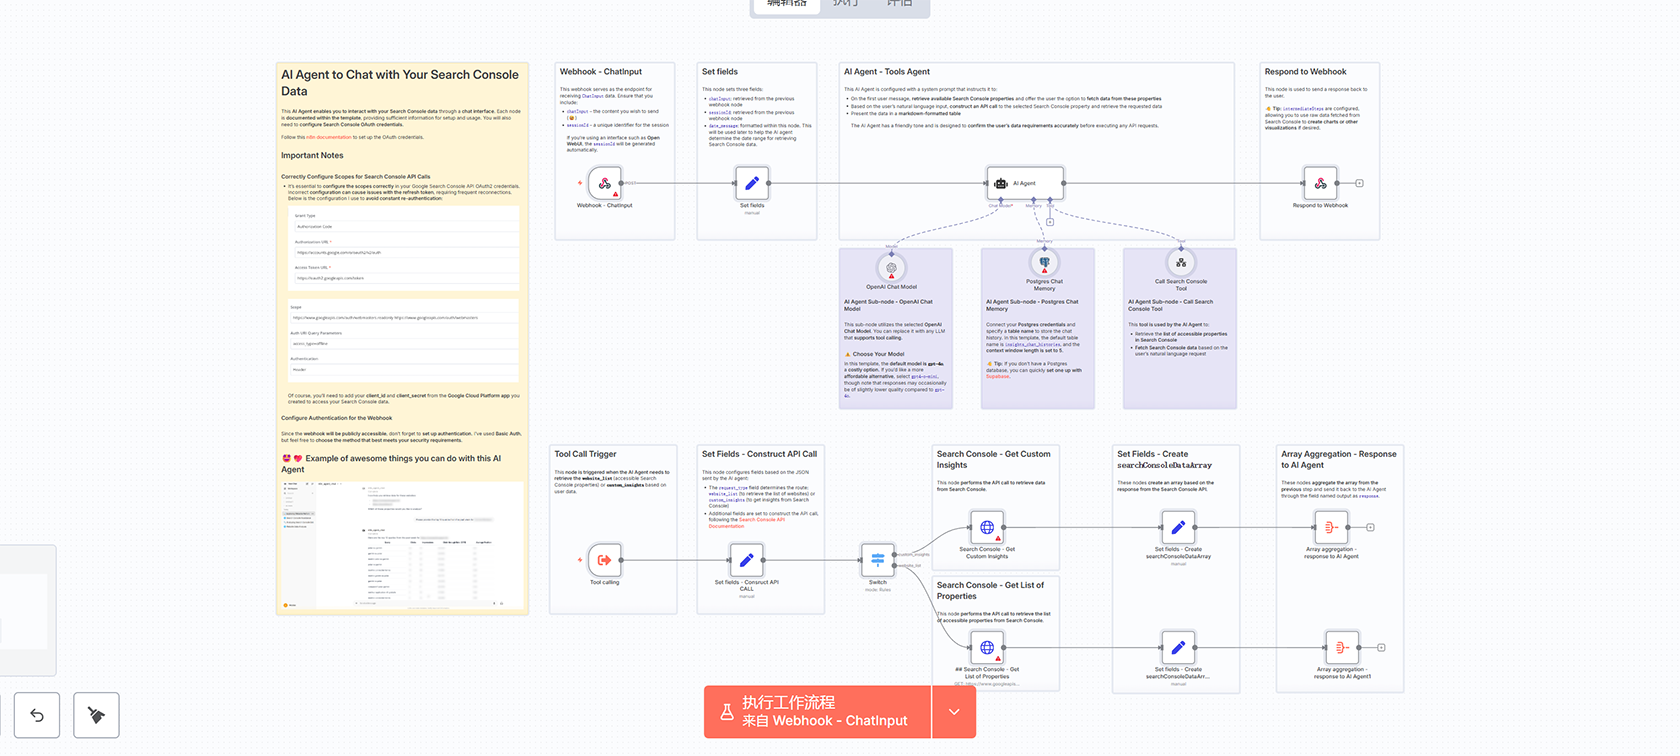Viewport: 1680px width, 756px height.
Task: Open the Webhook - ChatInput node
Action: tap(604, 184)
